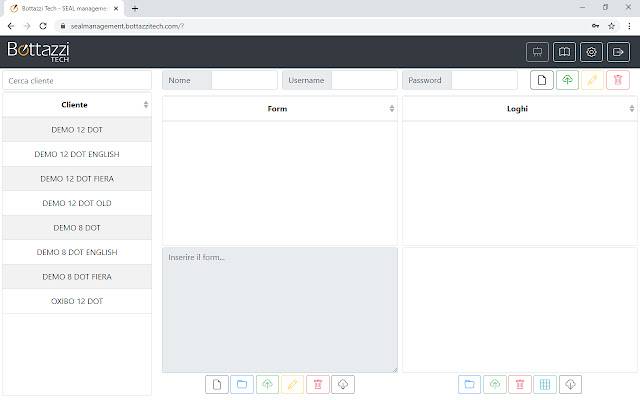This screenshot has width=640, height=400.
Task: Open the manual book icon in header
Action: (x=564, y=52)
